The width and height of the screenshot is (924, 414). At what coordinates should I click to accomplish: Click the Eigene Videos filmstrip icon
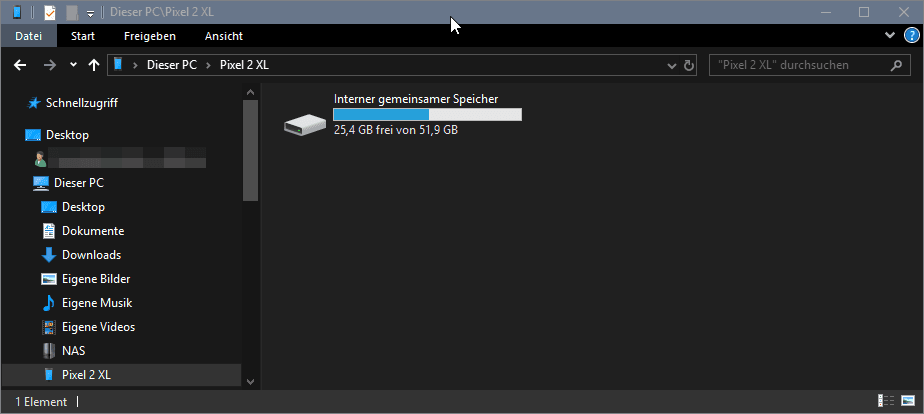49,327
